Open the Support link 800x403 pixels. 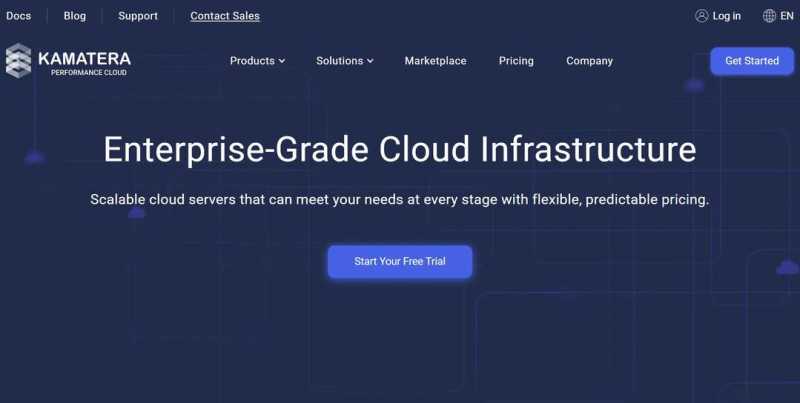point(138,16)
